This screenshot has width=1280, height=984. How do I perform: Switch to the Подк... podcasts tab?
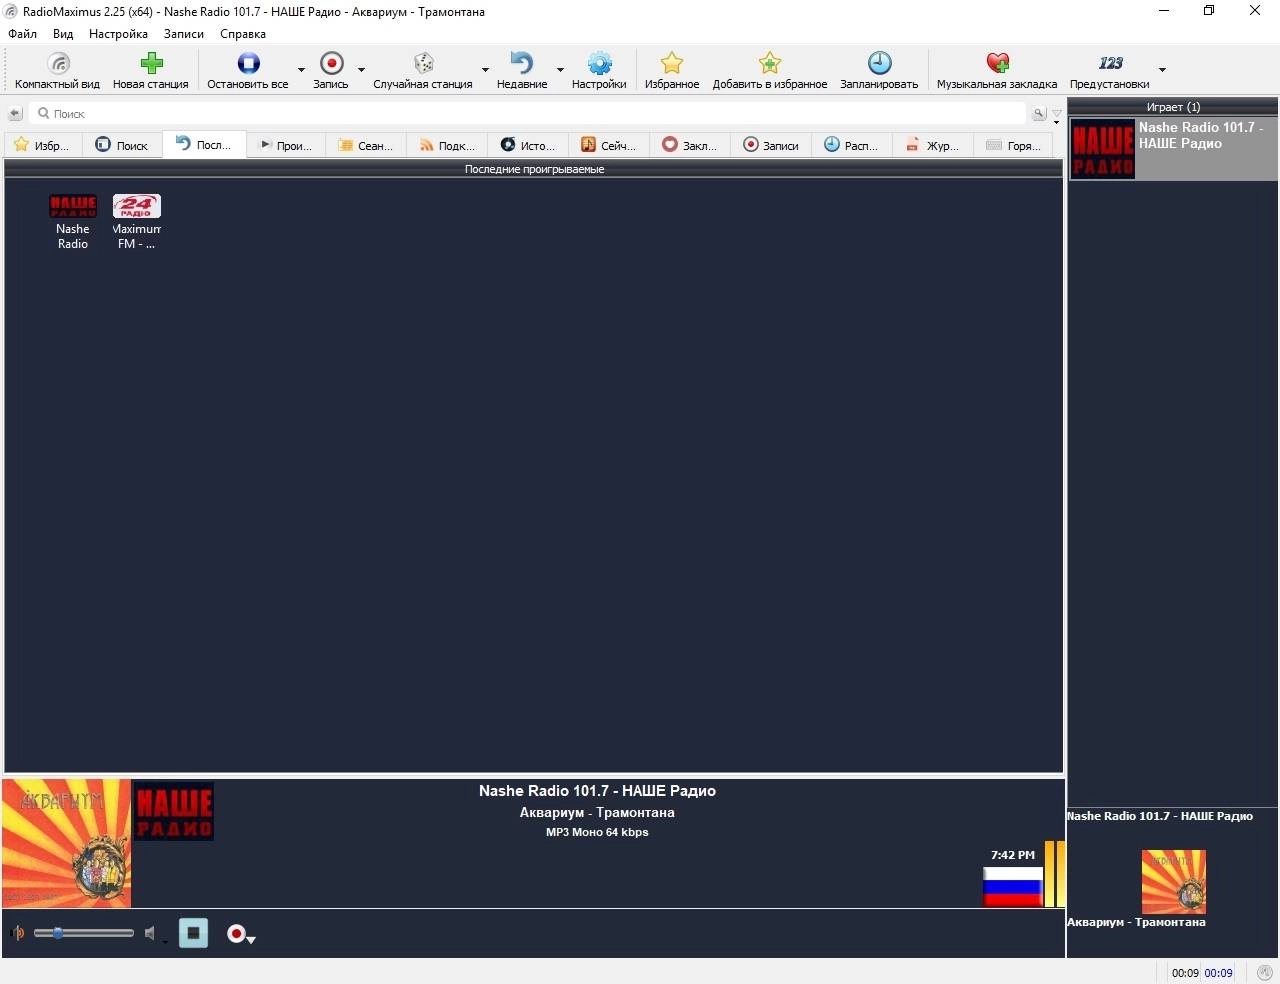[448, 145]
